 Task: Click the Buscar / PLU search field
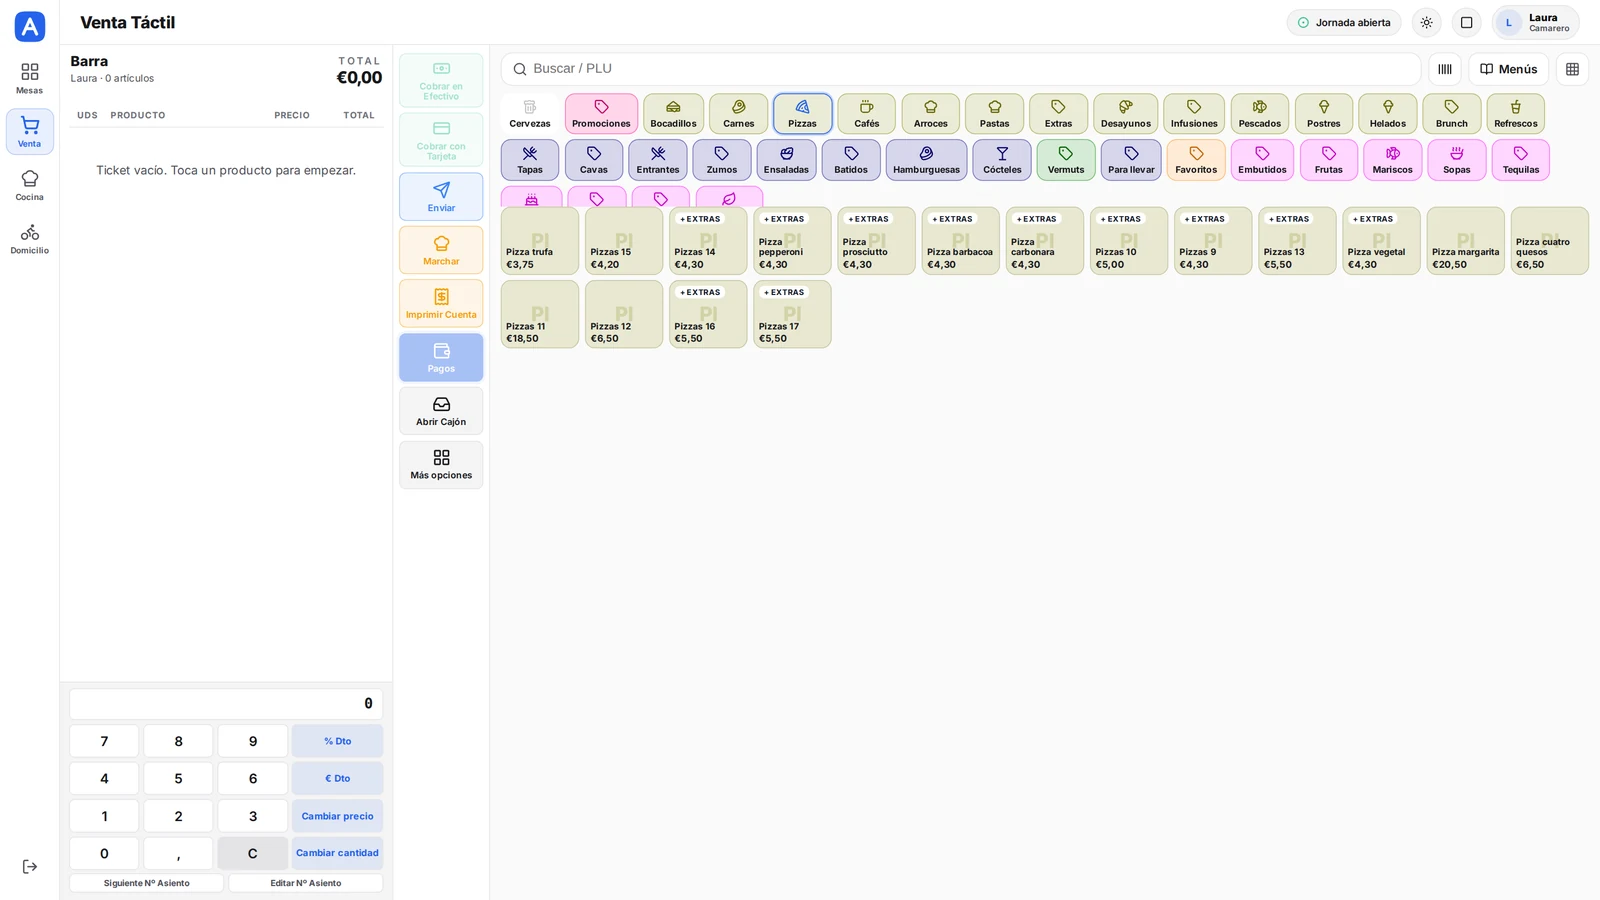pyautogui.click(x=961, y=69)
